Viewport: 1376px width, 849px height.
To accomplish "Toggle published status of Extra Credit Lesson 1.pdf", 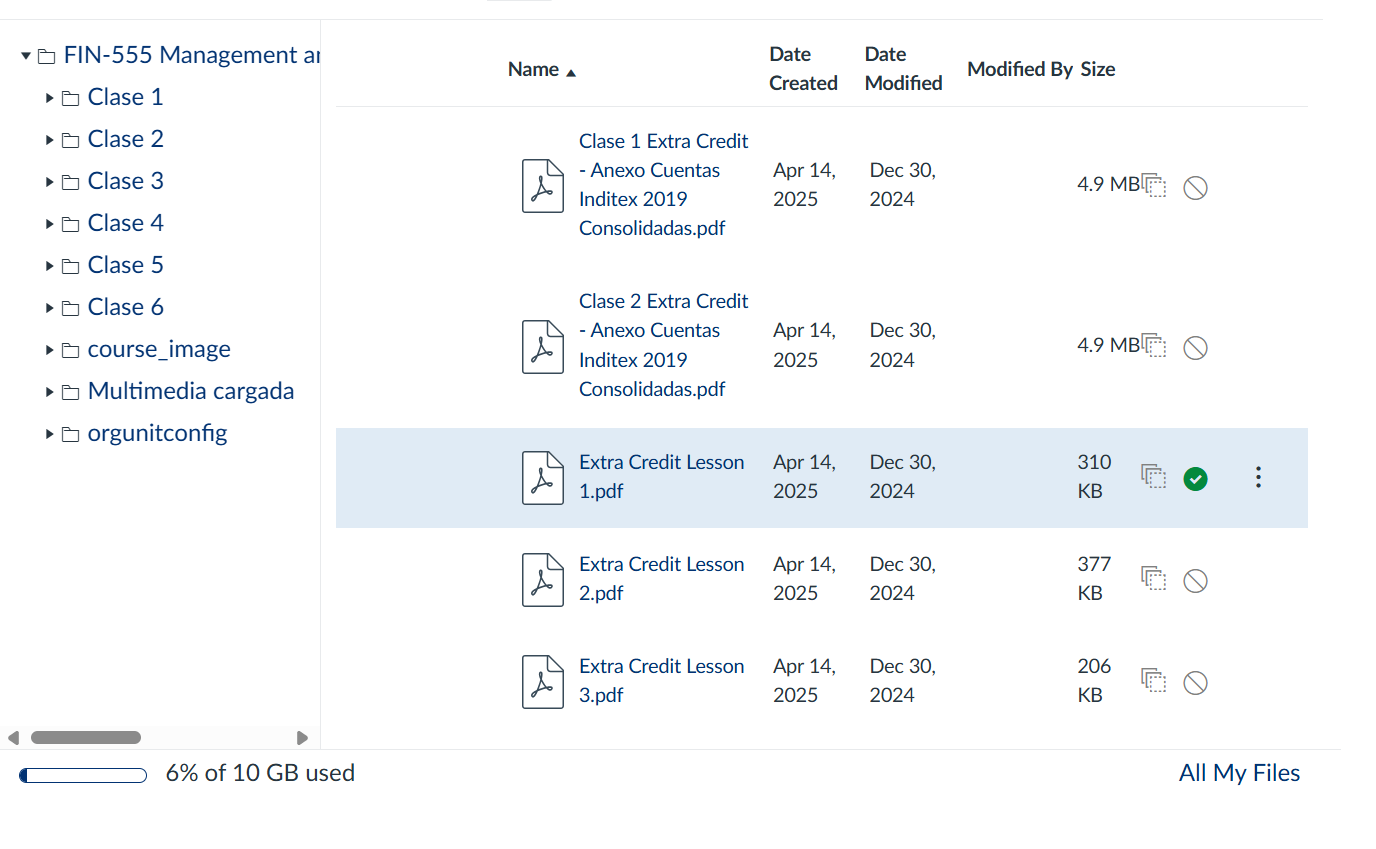I will click(x=1195, y=479).
